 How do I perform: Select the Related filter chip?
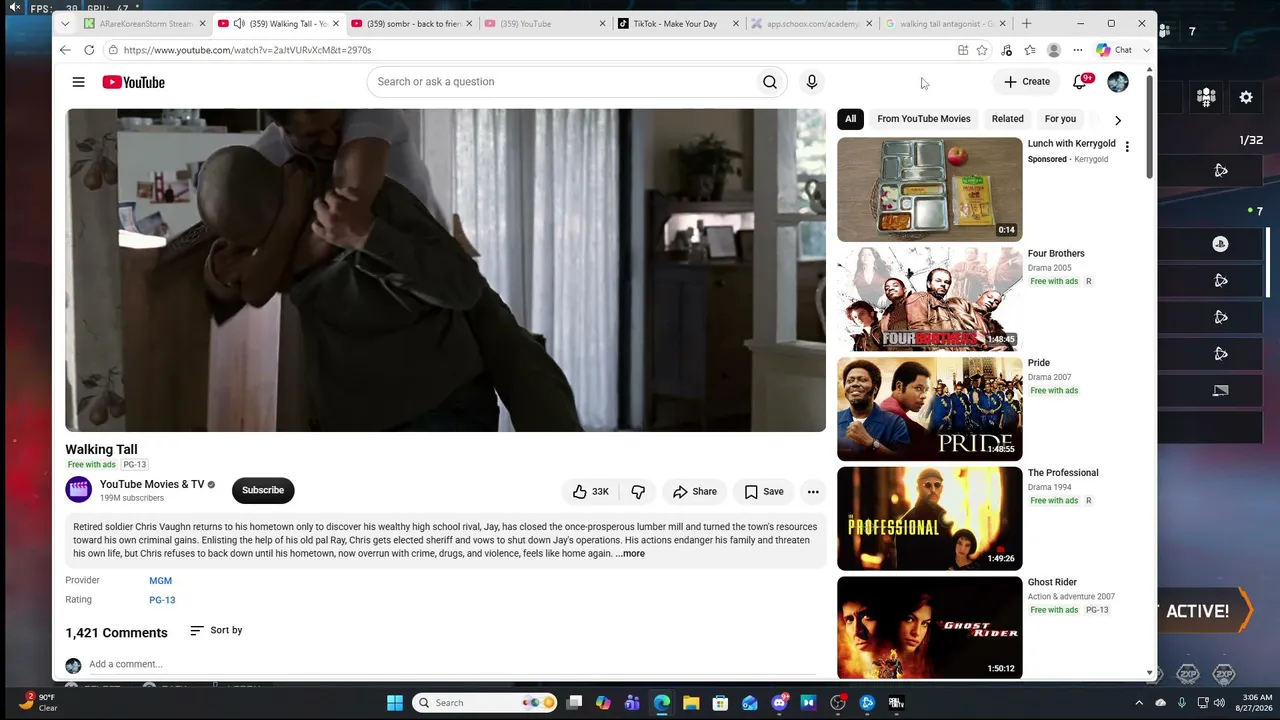[1008, 119]
